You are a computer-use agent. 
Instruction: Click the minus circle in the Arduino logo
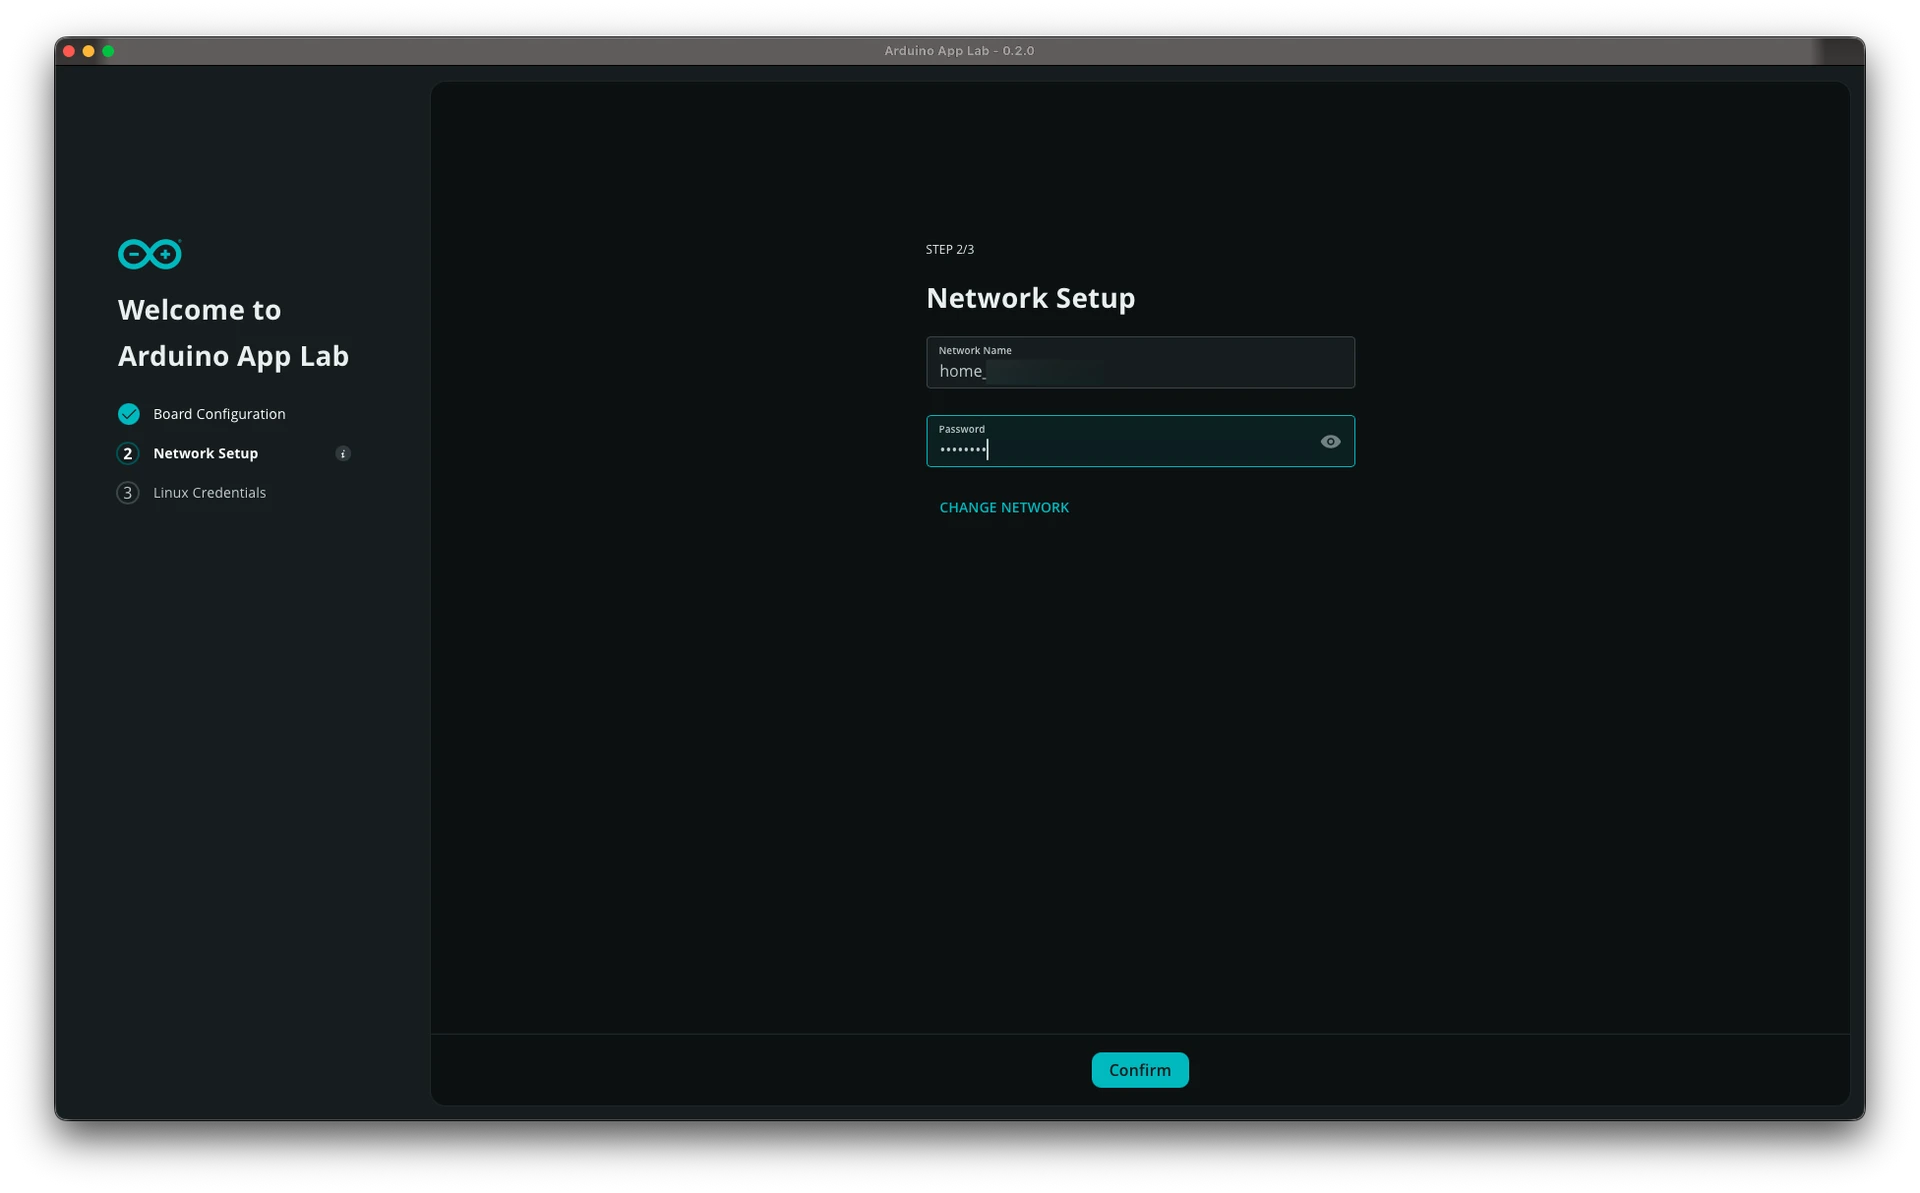(133, 254)
